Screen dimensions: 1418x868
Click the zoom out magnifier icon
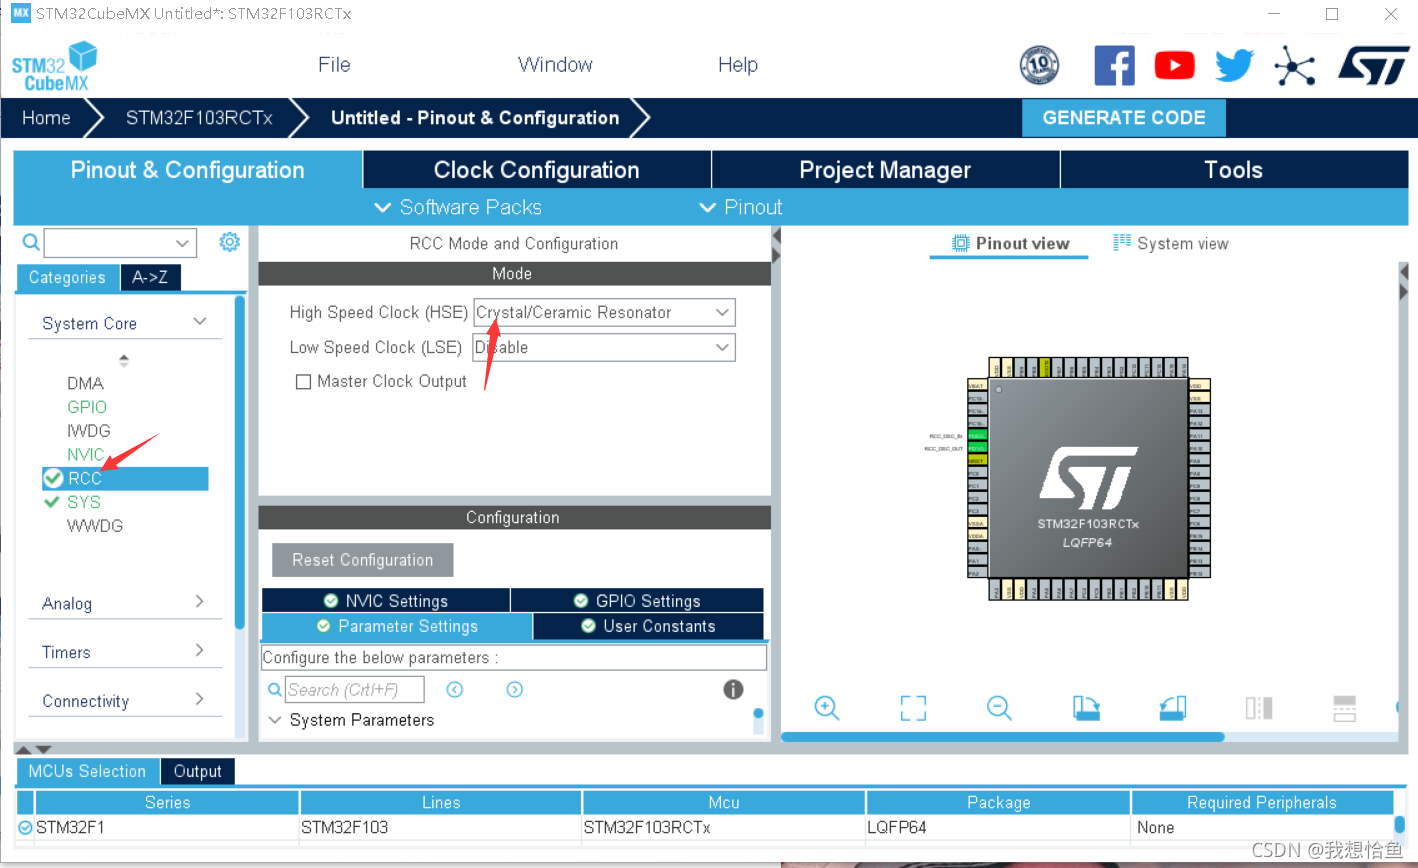coord(999,708)
